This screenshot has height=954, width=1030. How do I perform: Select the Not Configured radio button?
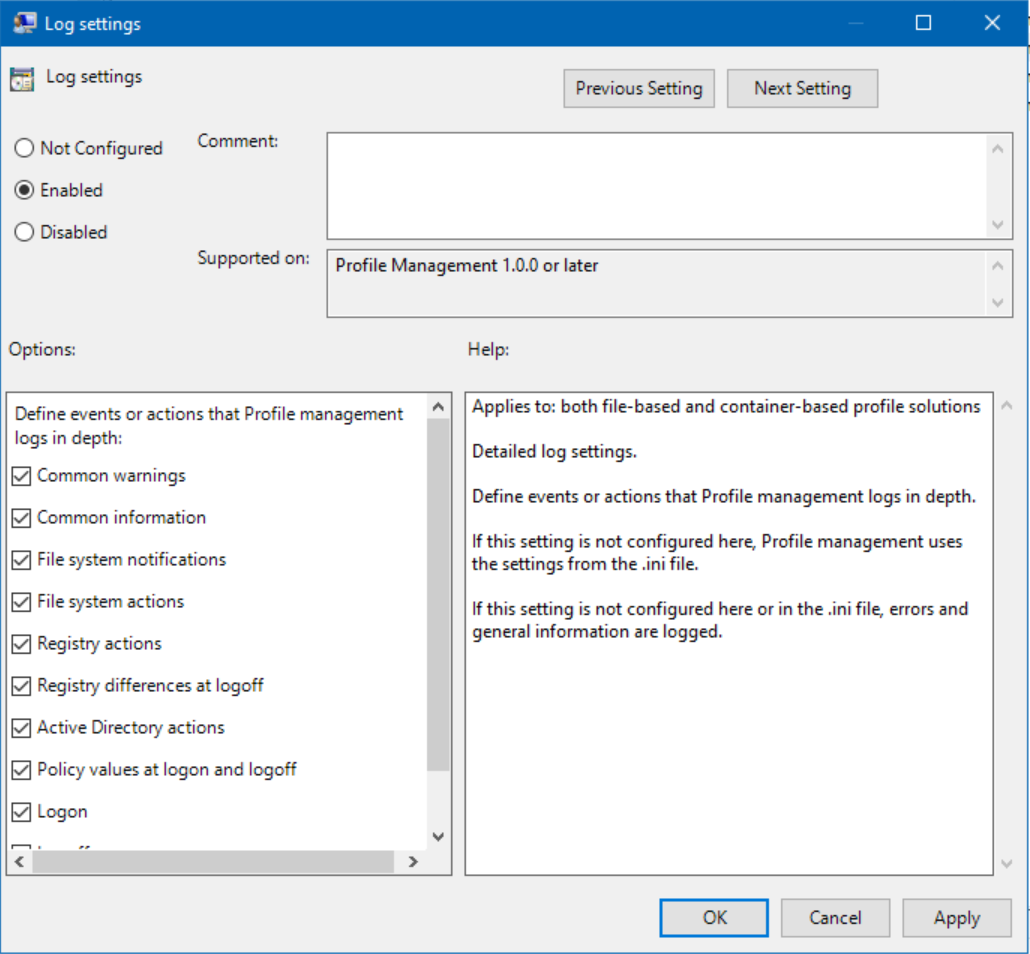tap(24, 148)
